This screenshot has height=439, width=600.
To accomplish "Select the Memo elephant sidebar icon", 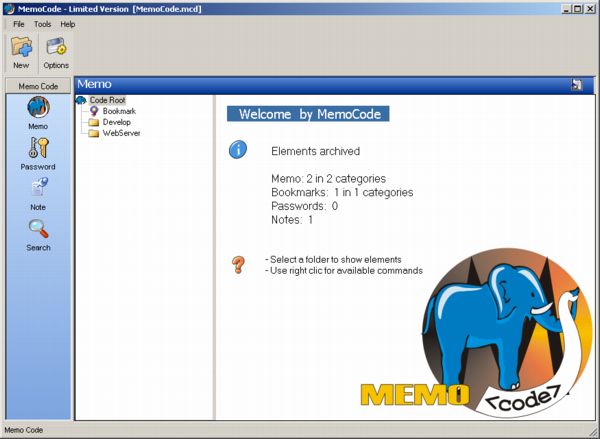I will pos(38,107).
